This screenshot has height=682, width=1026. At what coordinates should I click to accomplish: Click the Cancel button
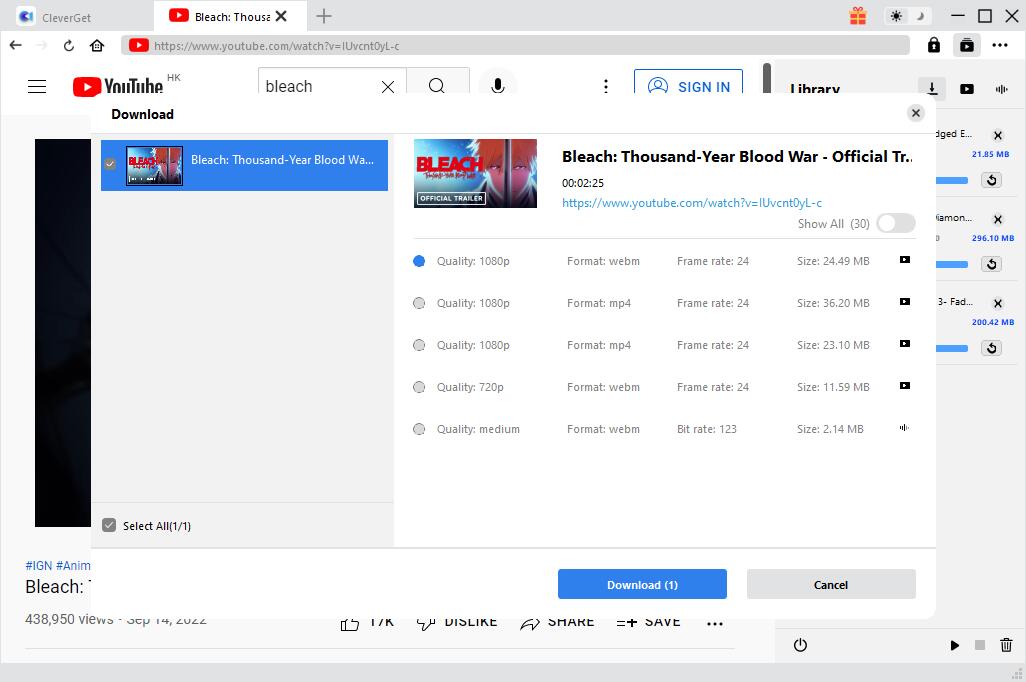point(830,584)
